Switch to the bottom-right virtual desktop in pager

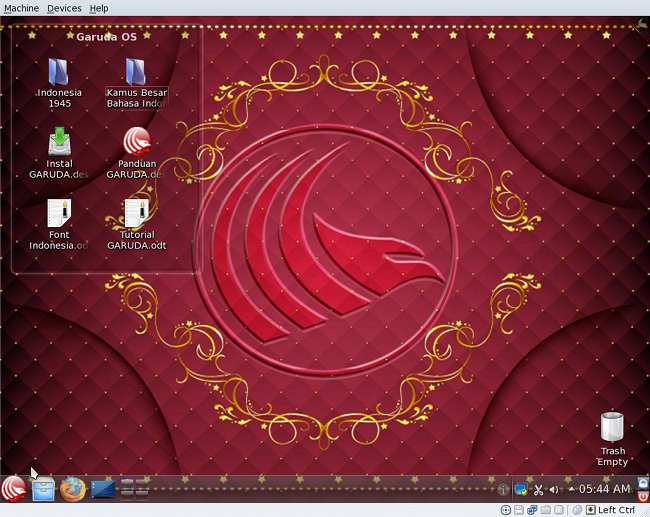[142, 494]
